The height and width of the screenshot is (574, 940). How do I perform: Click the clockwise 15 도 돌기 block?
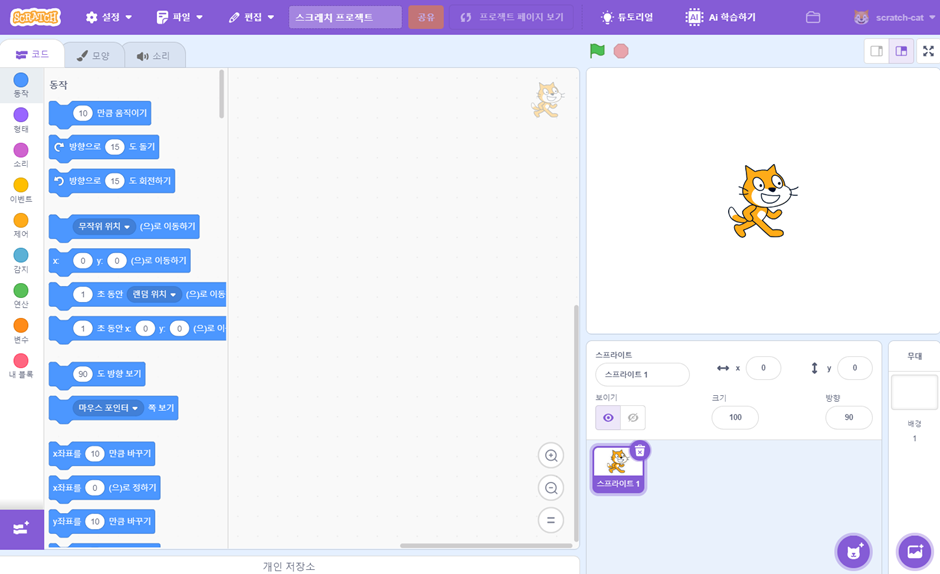pos(104,147)
